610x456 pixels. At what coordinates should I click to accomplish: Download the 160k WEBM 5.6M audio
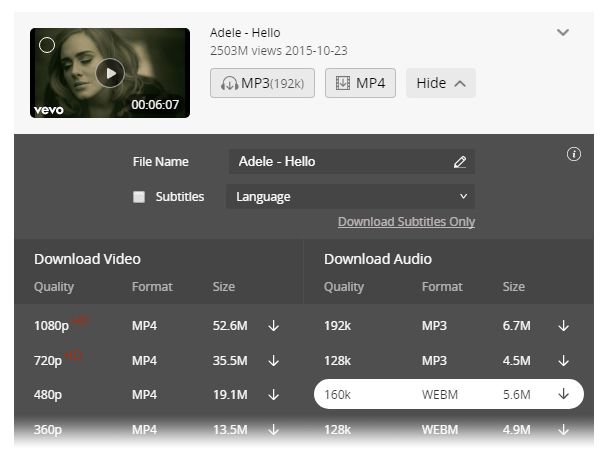564,394
